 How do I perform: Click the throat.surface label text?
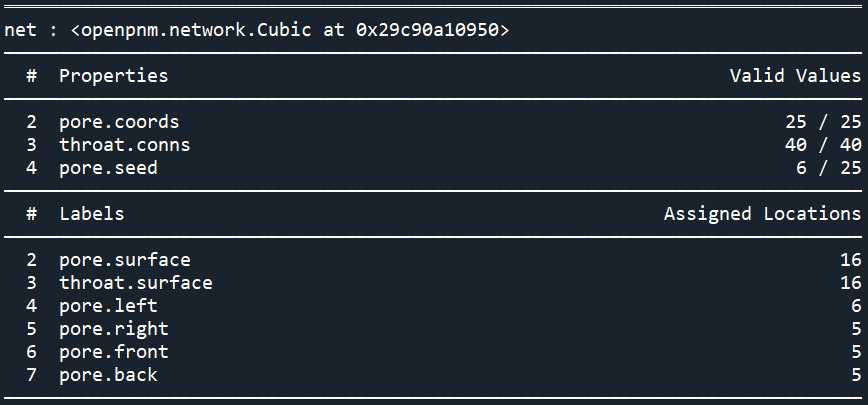tap(136, 283)
